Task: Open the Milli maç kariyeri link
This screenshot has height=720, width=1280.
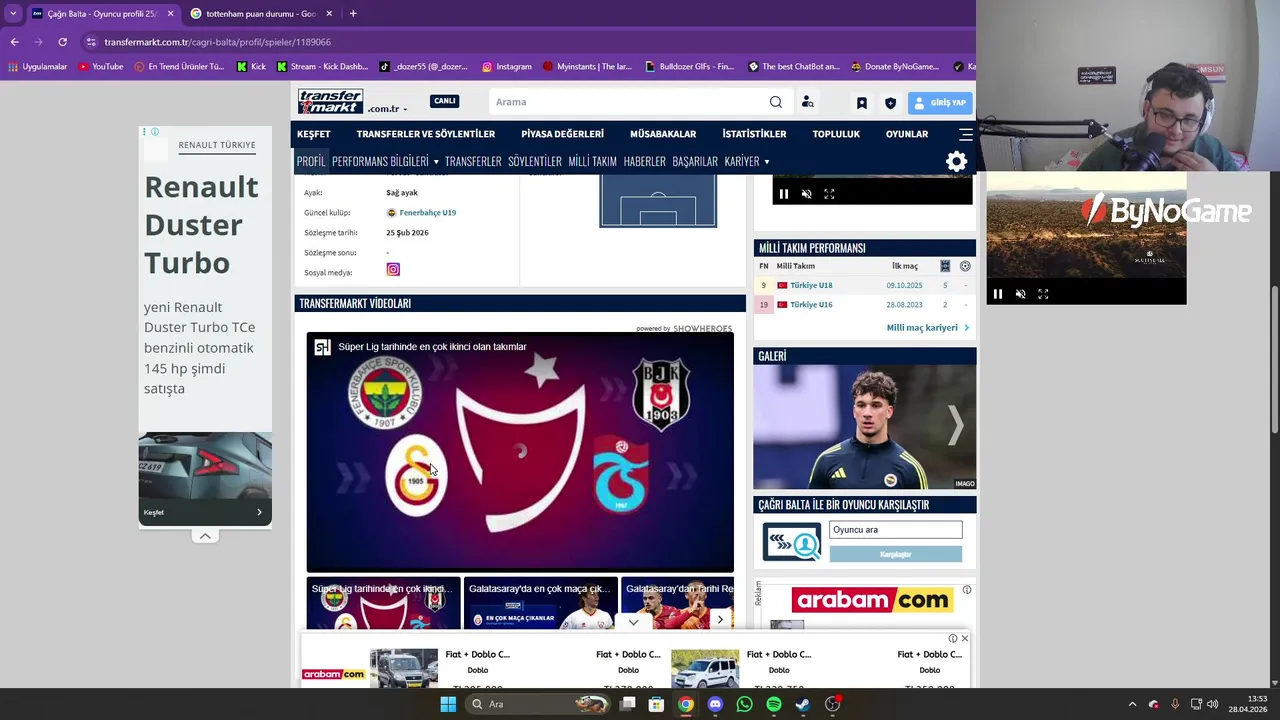Action: point(927,328)
